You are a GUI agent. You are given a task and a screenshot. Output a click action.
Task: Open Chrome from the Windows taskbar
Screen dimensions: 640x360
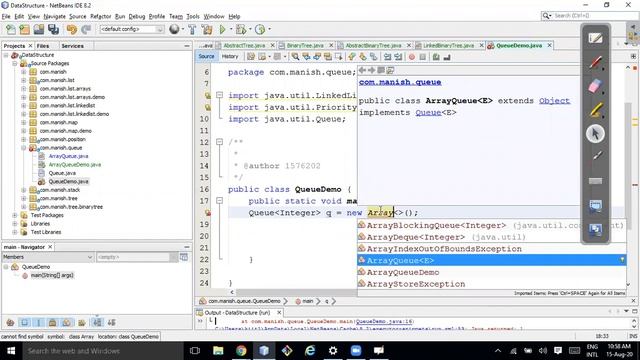(x=241, y=351)
